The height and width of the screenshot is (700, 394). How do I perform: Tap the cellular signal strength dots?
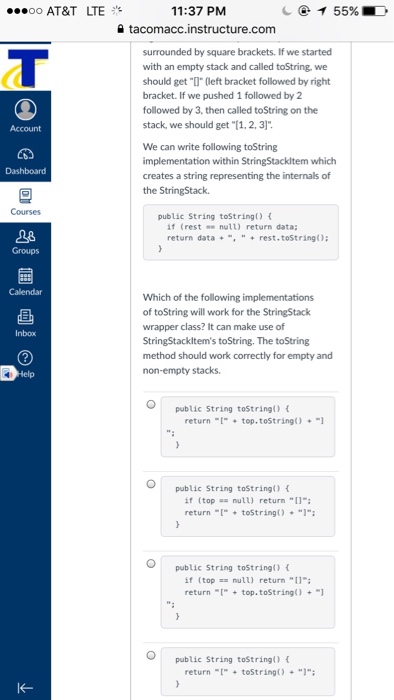pyautogui.click(x=24, y=11)
